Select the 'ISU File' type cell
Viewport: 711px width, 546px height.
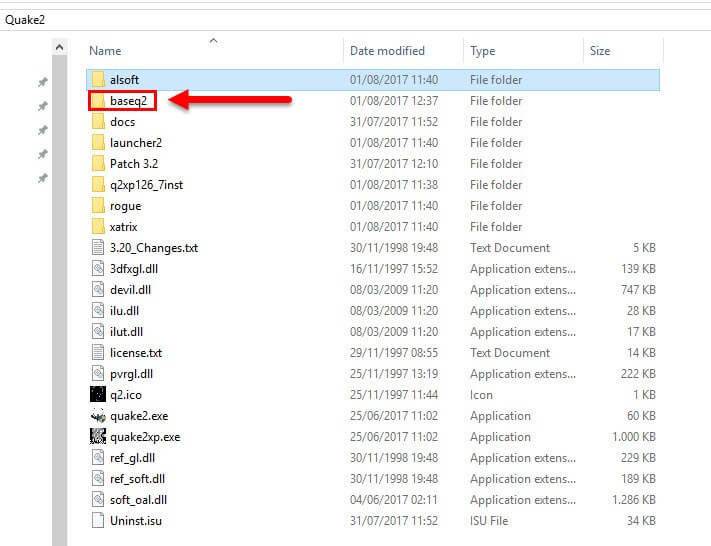(489, 521)
